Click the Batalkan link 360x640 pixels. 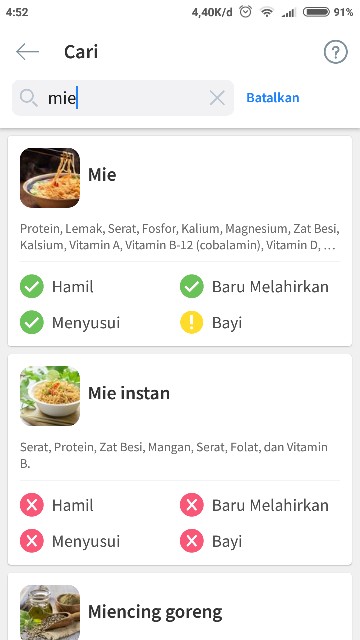(x=273, y=98)
